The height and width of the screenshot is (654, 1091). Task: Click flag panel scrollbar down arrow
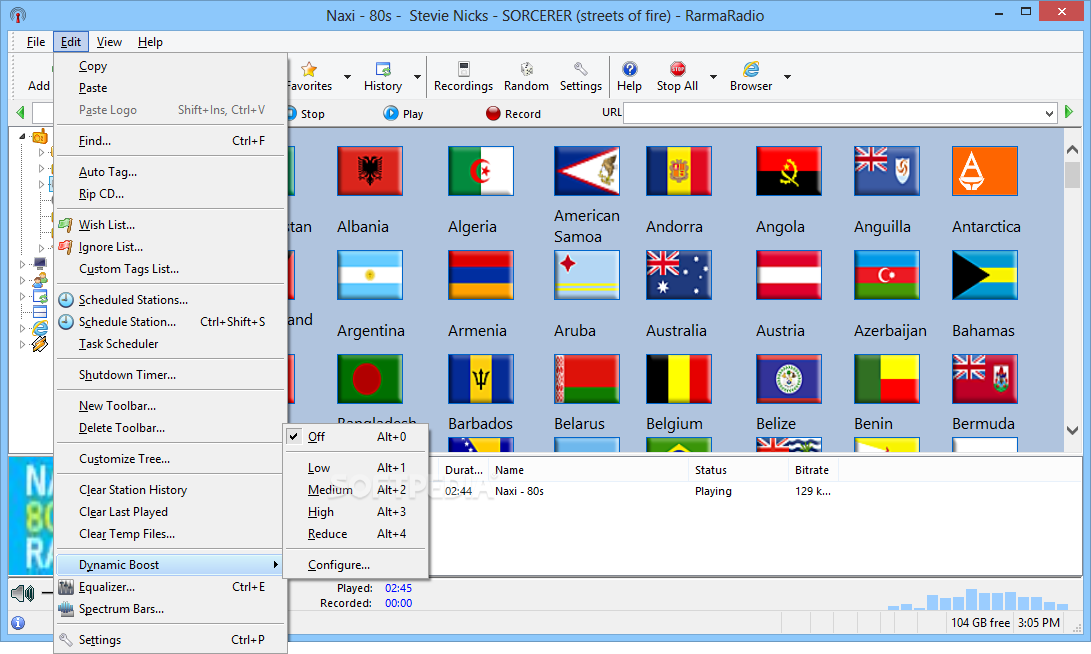[x=1072, y=431]
